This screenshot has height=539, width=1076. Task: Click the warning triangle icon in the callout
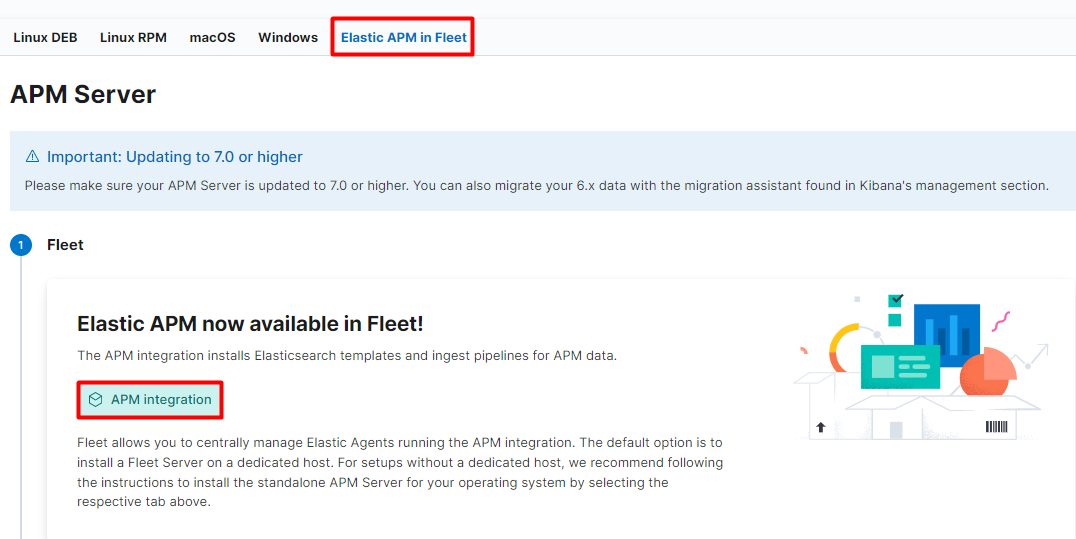(x=32, y=157)
